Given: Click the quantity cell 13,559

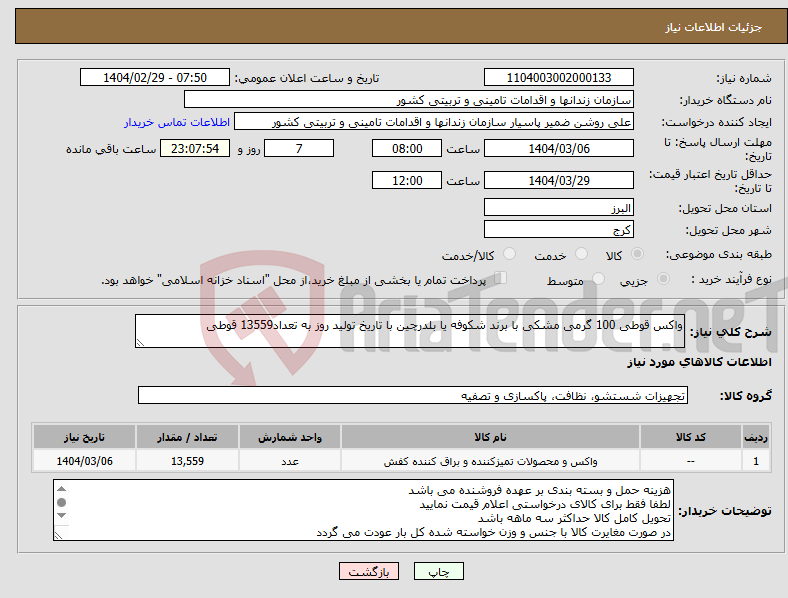Looking at the screenshot, I should pos(187,460).
